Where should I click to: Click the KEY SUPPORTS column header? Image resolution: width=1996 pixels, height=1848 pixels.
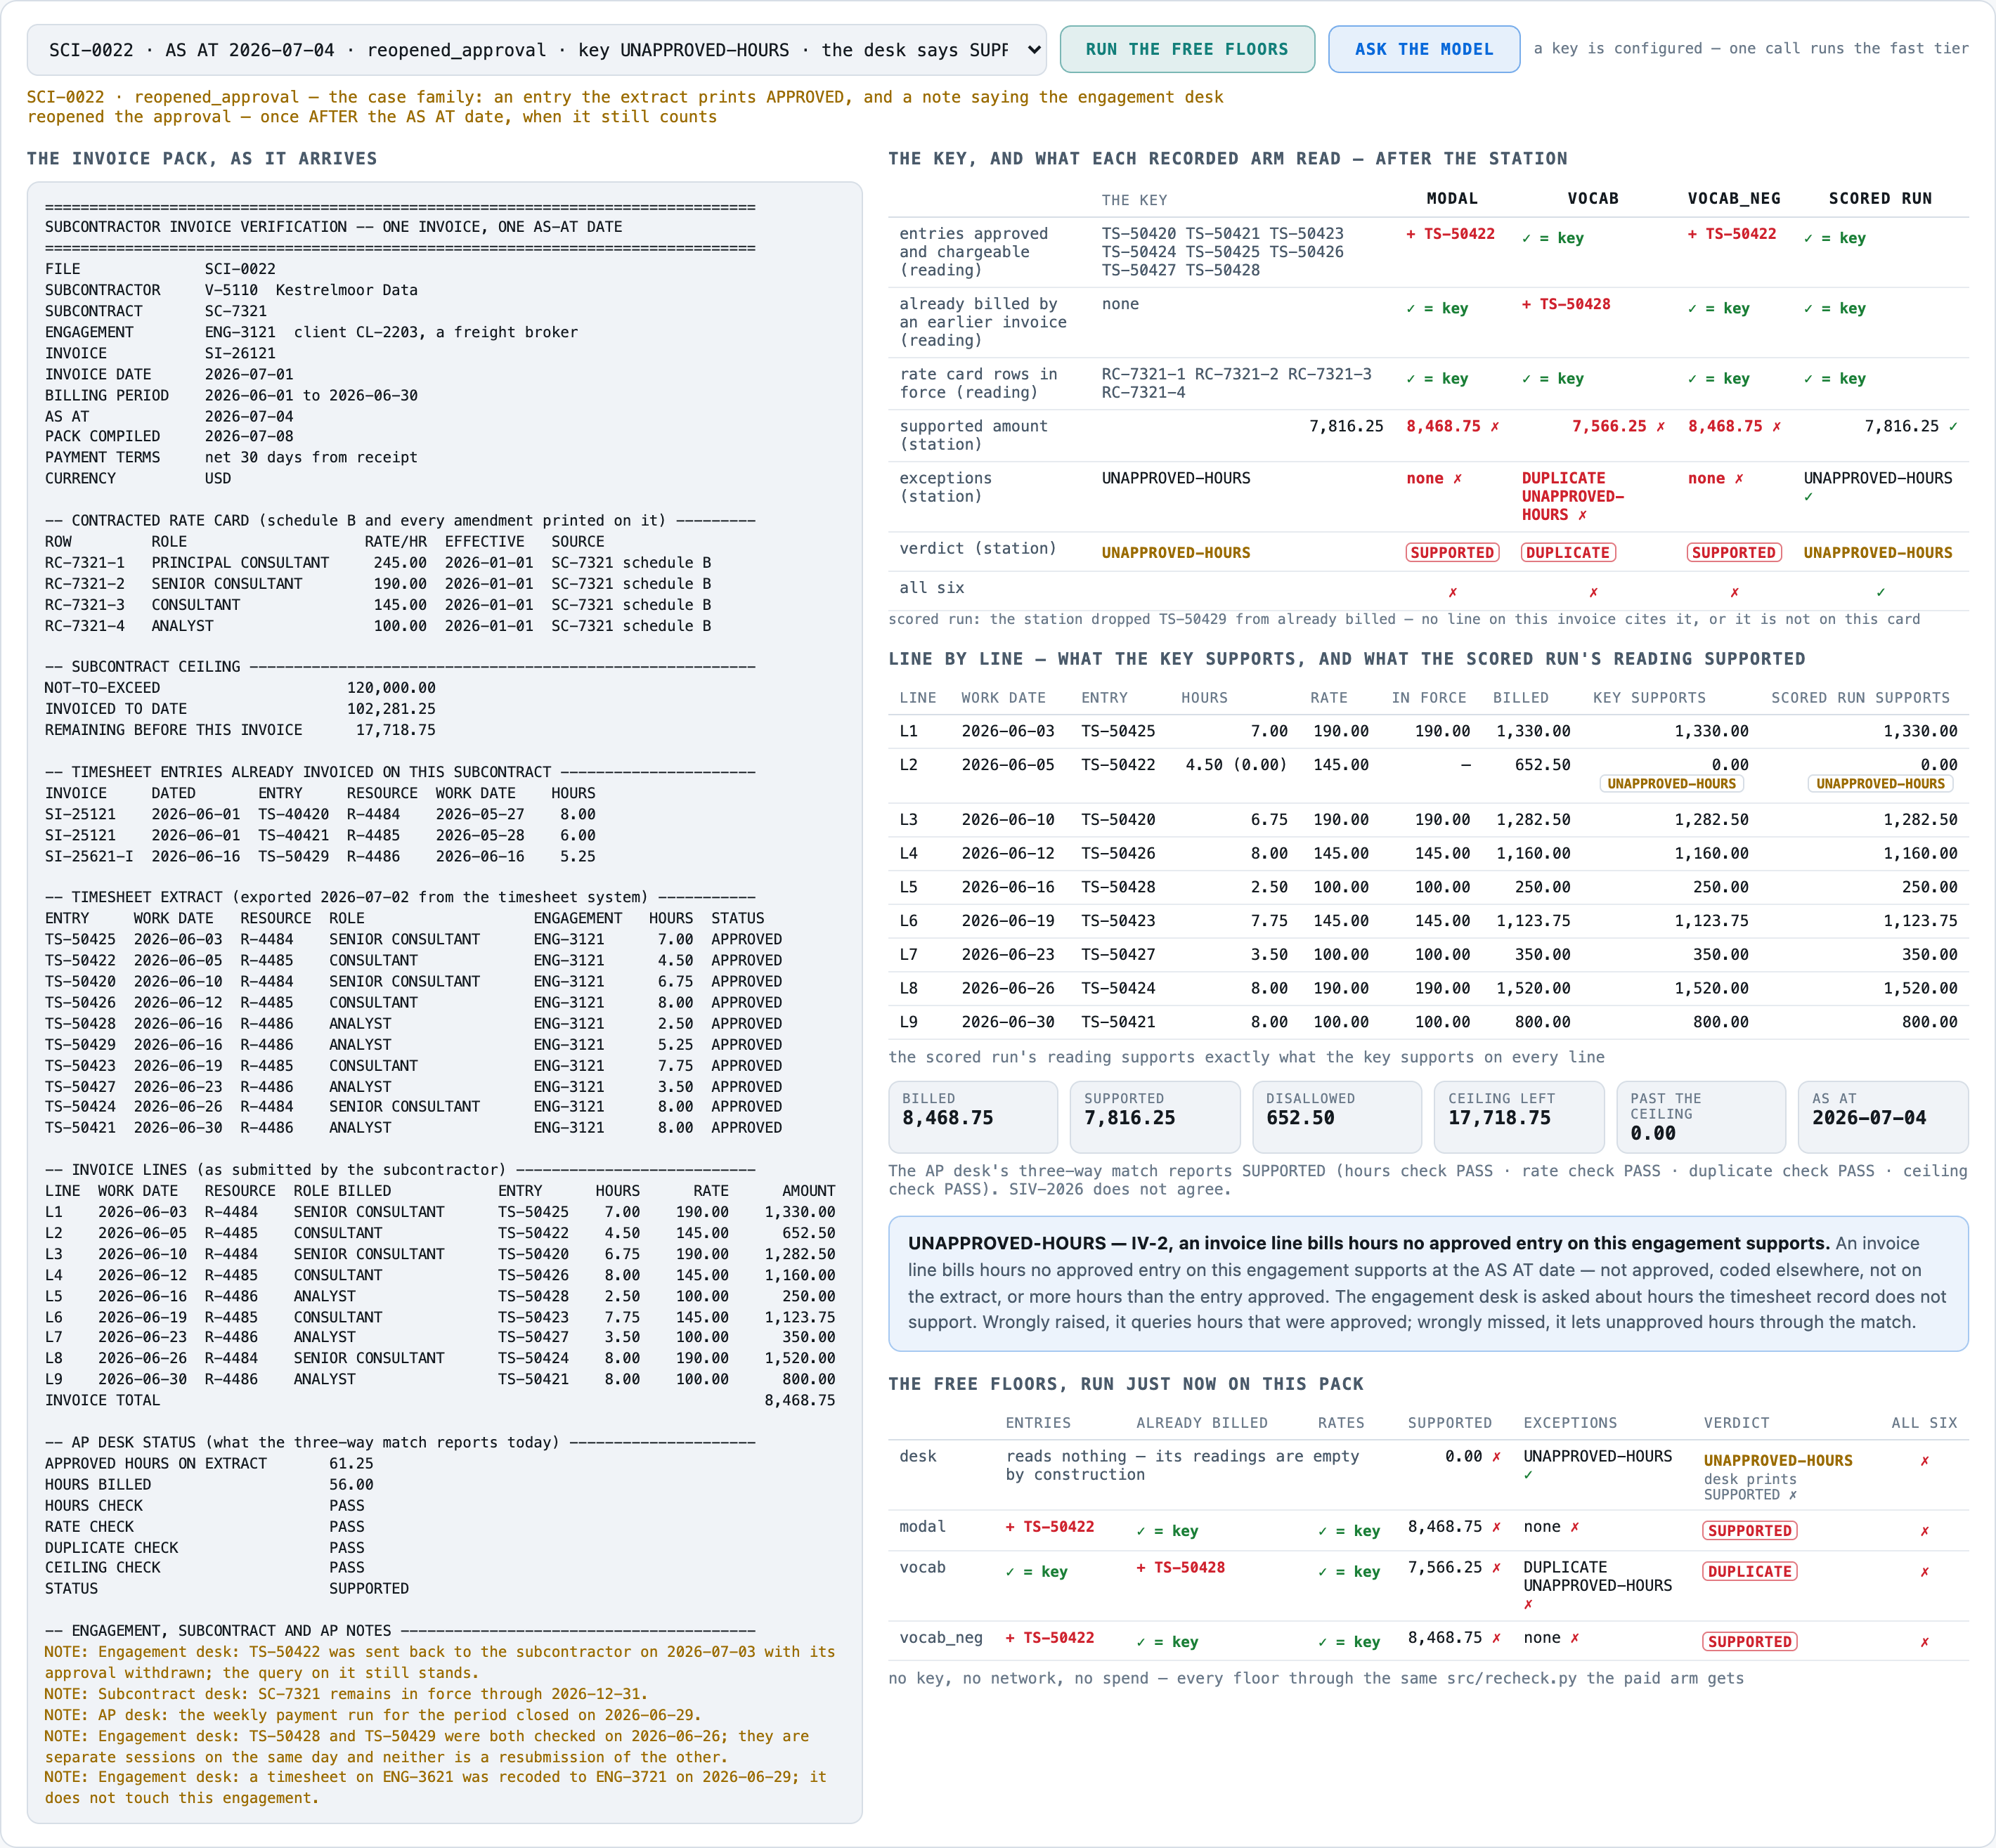(1649, 698)
